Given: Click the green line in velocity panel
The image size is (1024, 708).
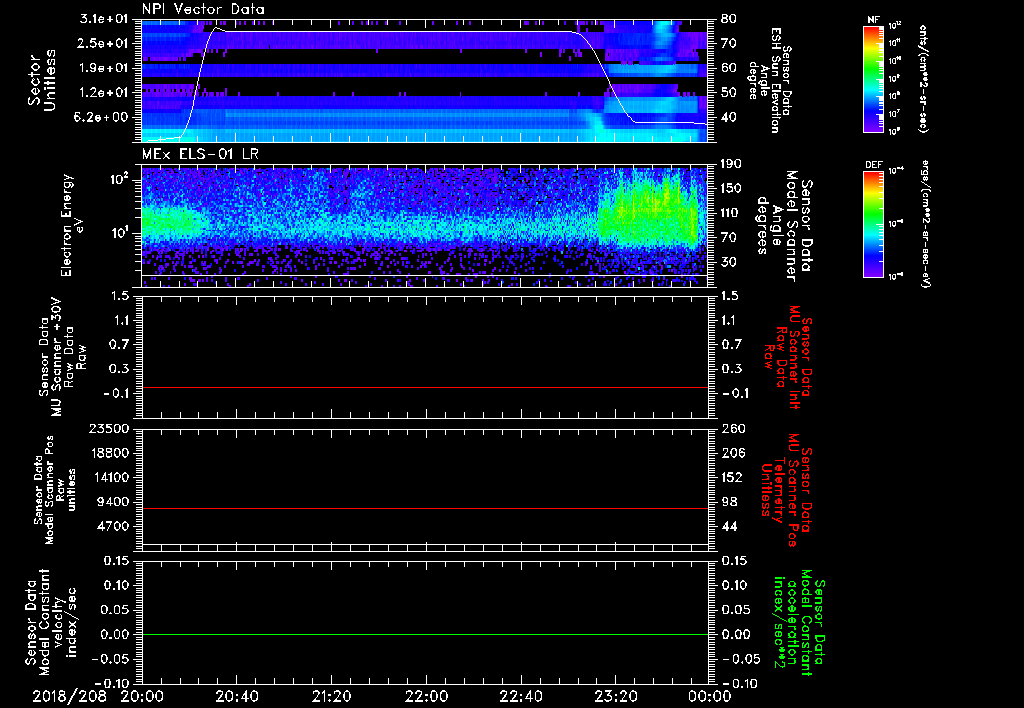Looking at the screenshot, I should 424,634.
